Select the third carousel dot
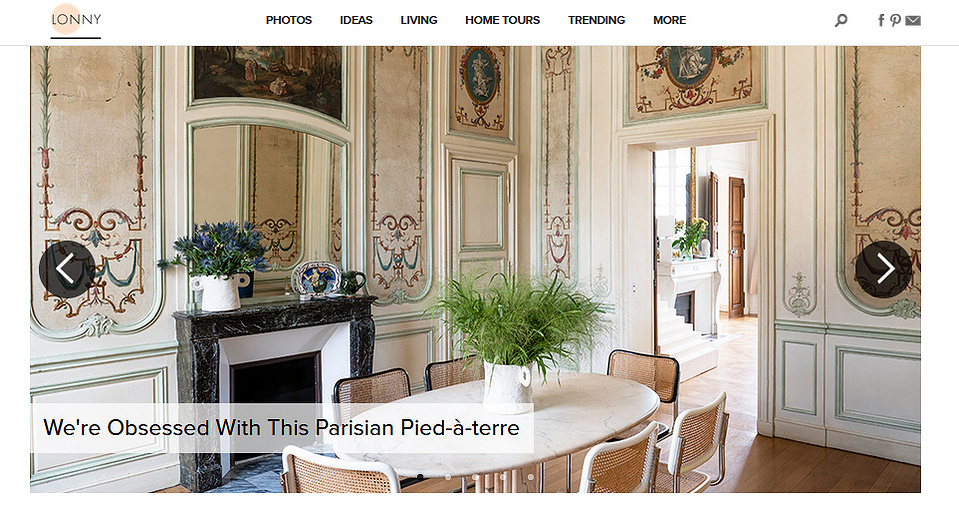959x515 pixels. [x=475, y=476]
